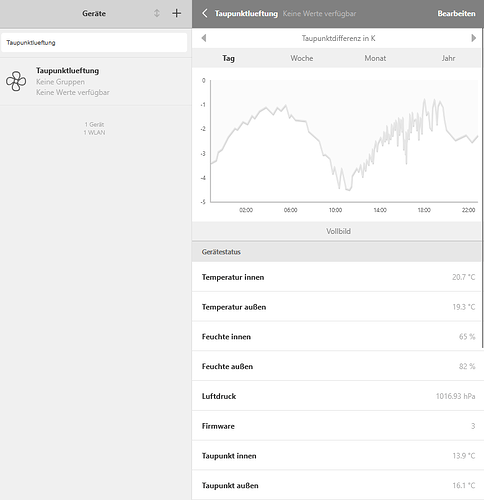Switch chart to Monat view

[375, 58]
